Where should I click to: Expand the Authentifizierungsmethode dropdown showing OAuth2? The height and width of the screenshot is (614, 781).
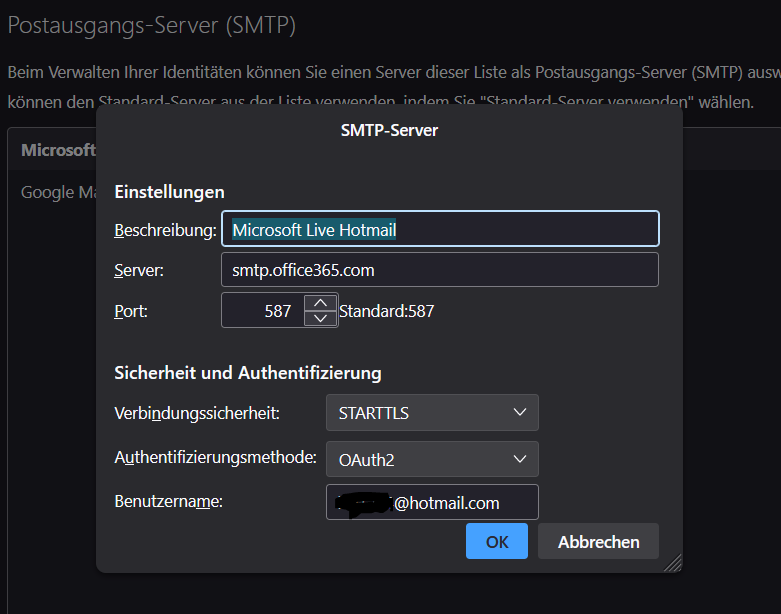tap(432, 459)
